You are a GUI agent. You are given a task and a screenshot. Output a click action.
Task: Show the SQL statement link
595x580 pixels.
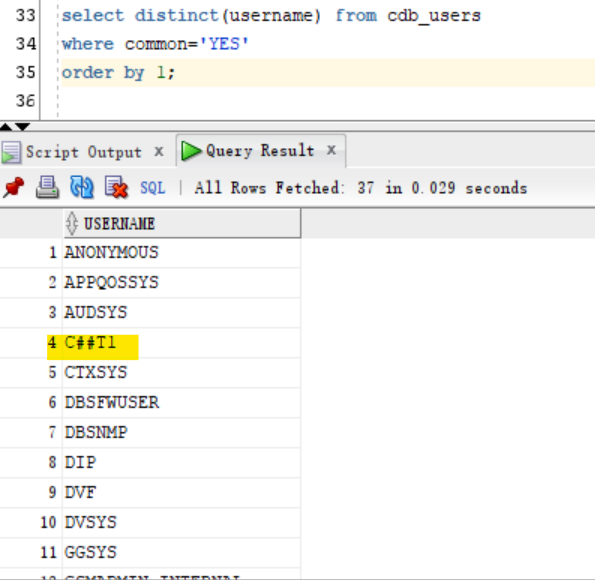tap(153, 188)
